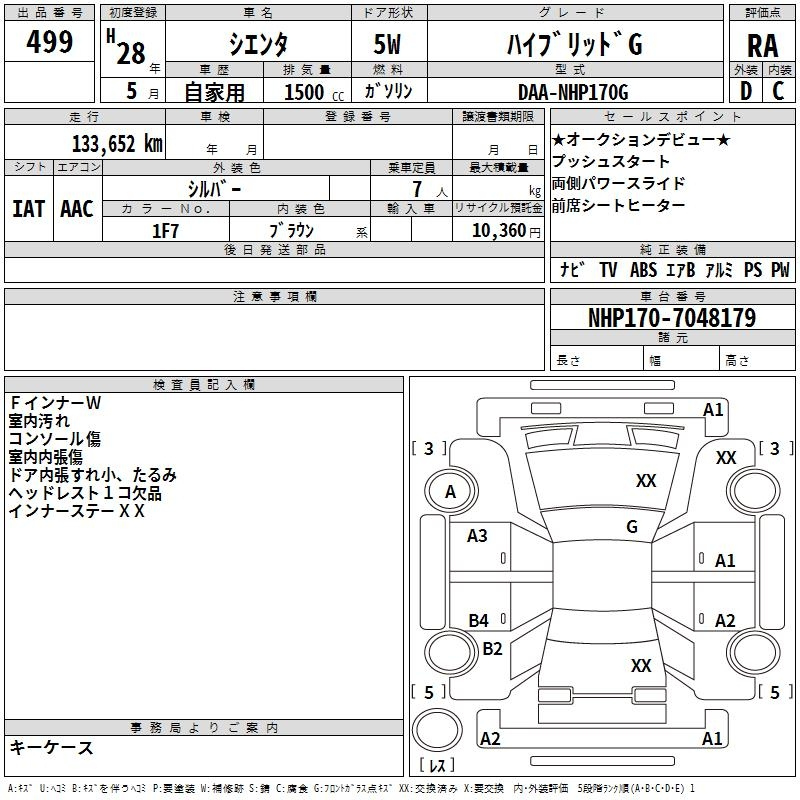Click the XX mark on the rear hatch
Image resolution: width=800 pixels, height=800 pixels.
coord(641,666)
